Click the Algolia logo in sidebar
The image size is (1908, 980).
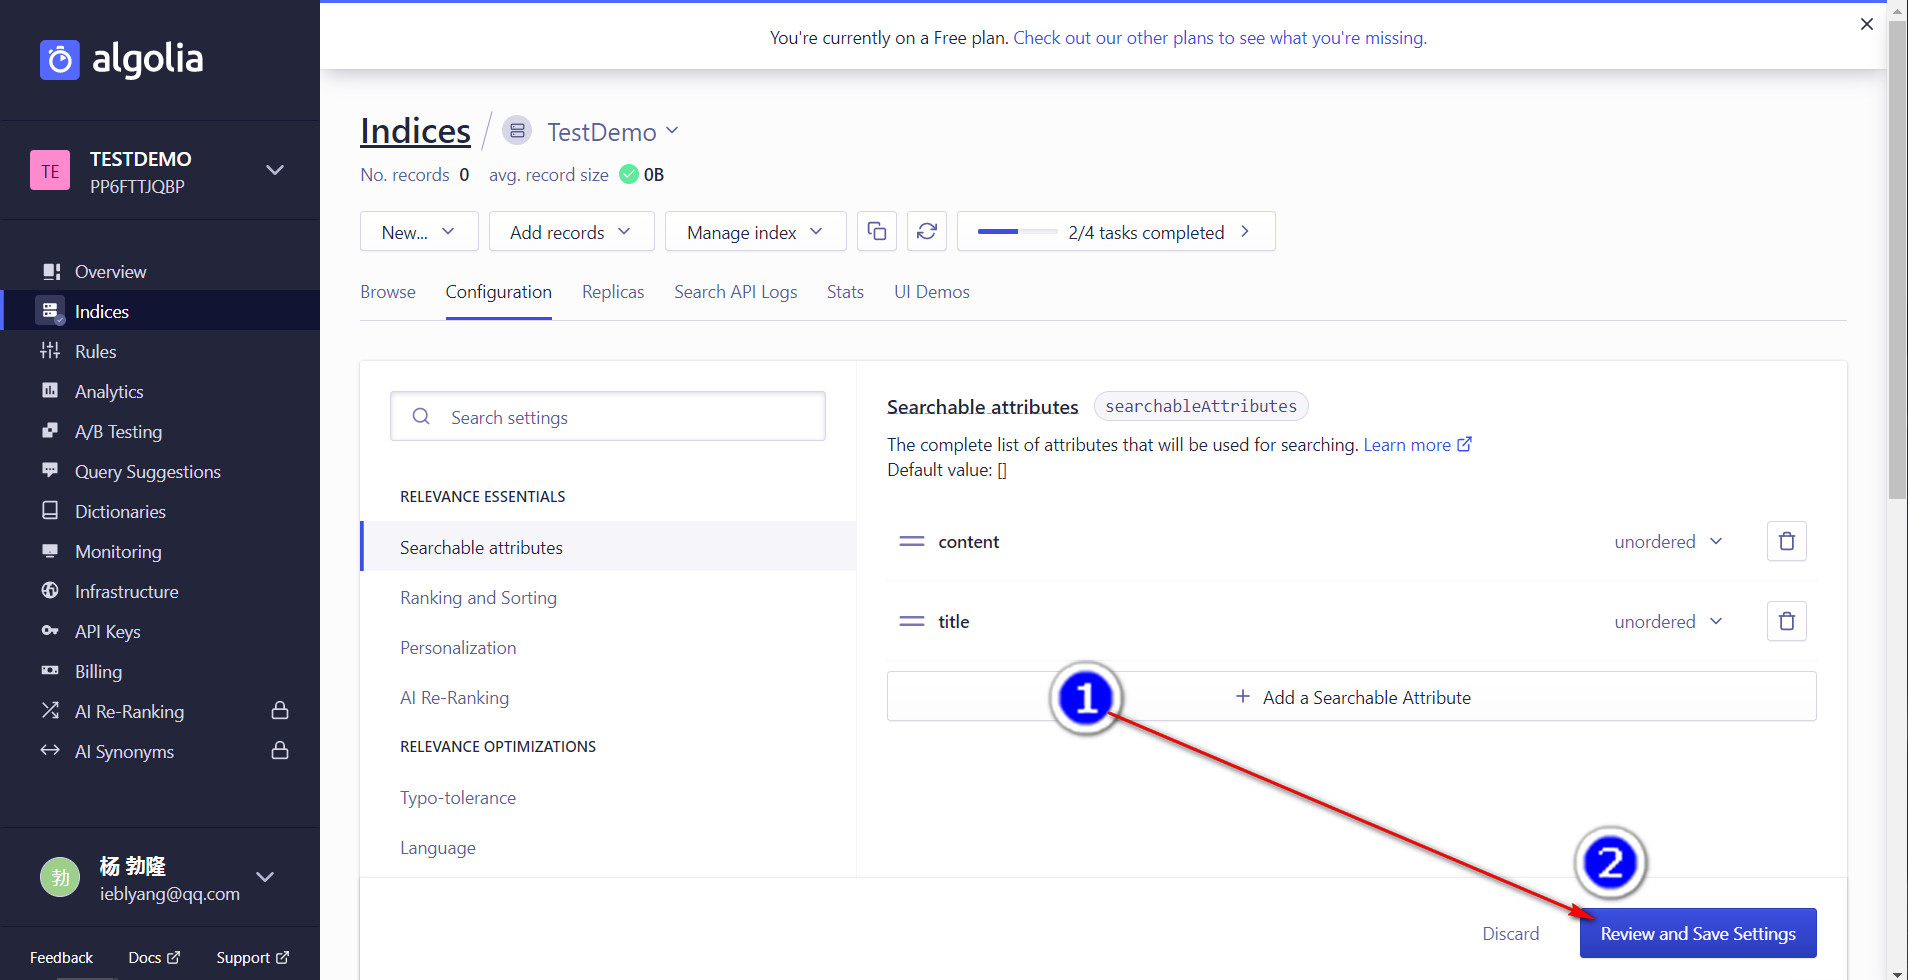click(122, 59)
